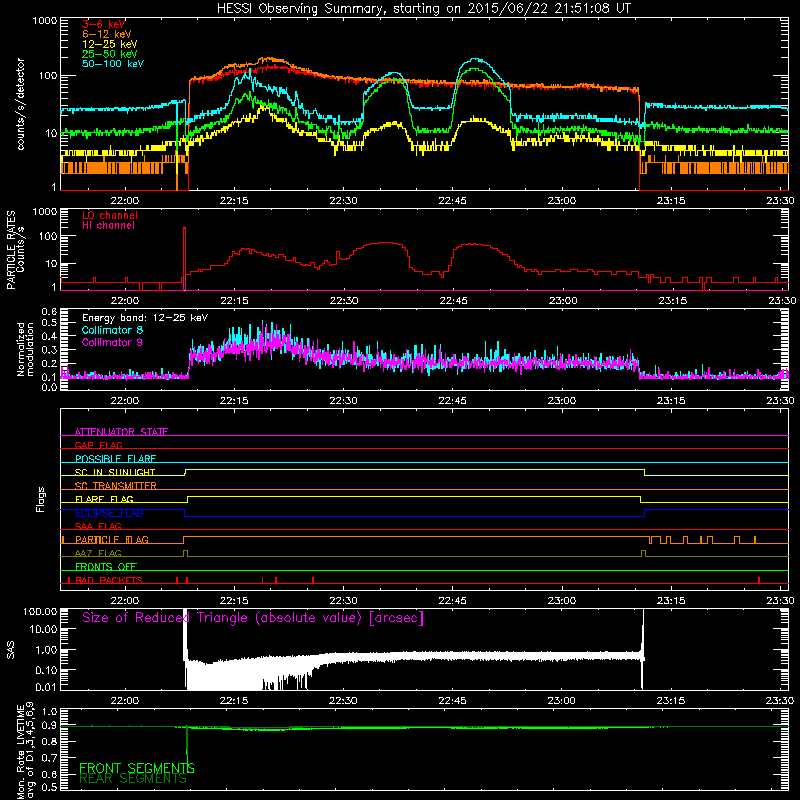Screen dimensions: 800x800
Task: Click the 'PARTICLE RATES Counts/s' axis label
Action: (x=16, y=250)
